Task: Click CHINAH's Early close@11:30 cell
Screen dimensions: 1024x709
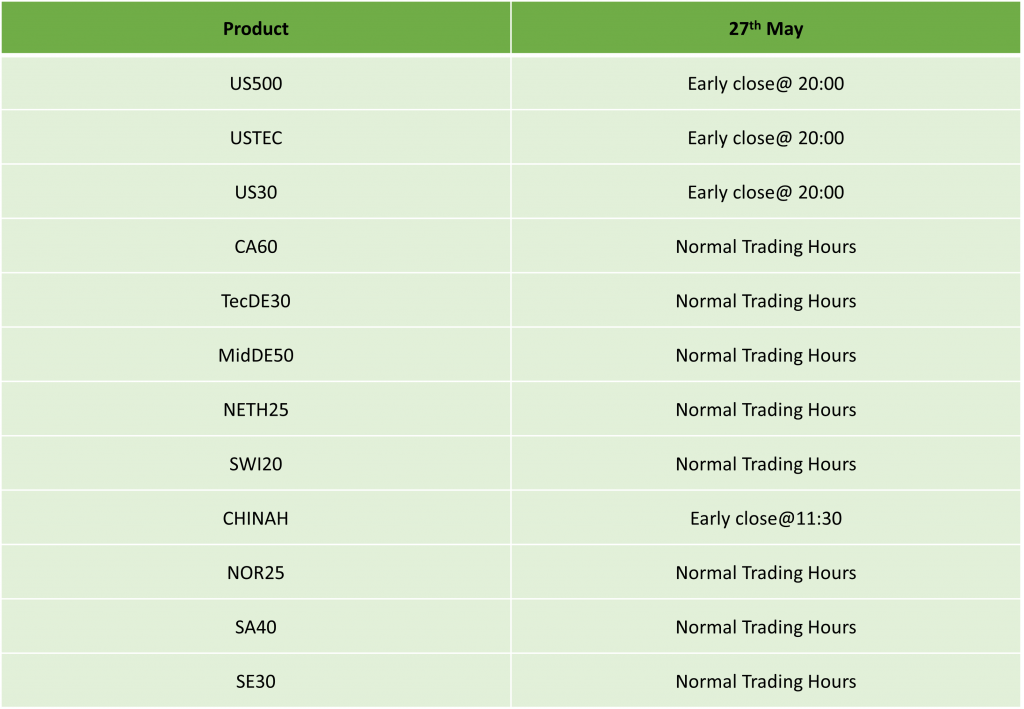Action: click(x=765, y=518)
